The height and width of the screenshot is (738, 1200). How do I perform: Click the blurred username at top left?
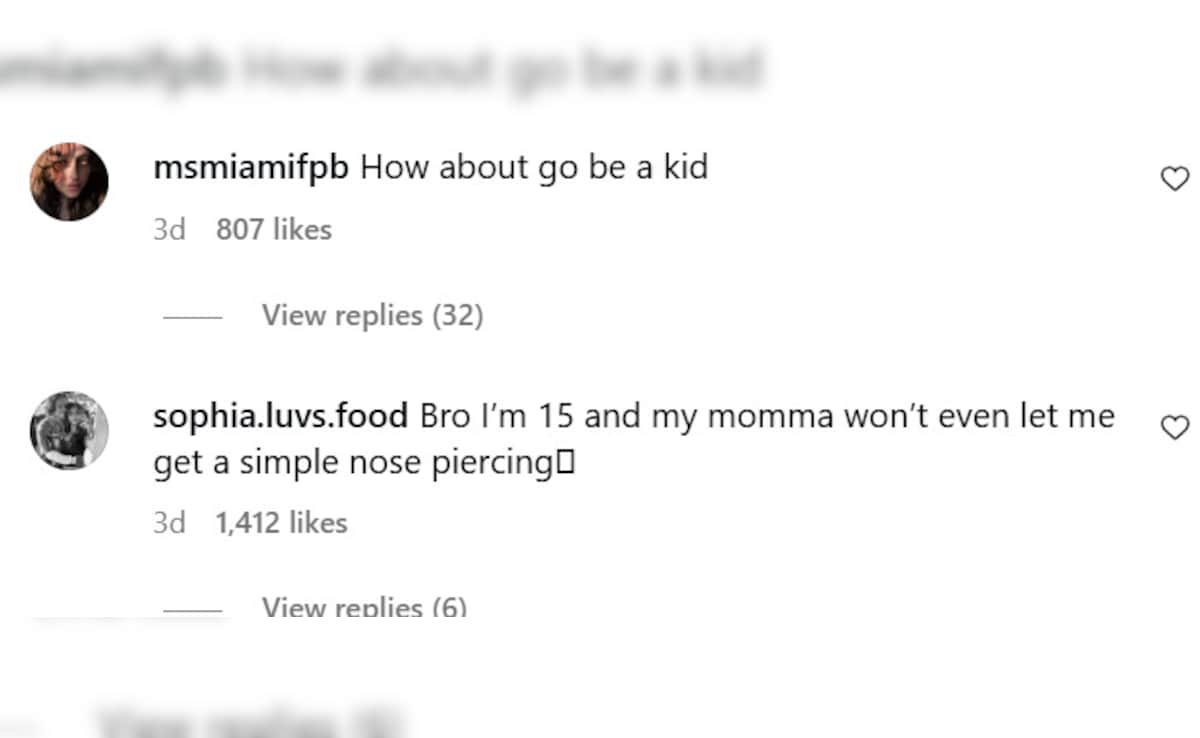[110, 72]
